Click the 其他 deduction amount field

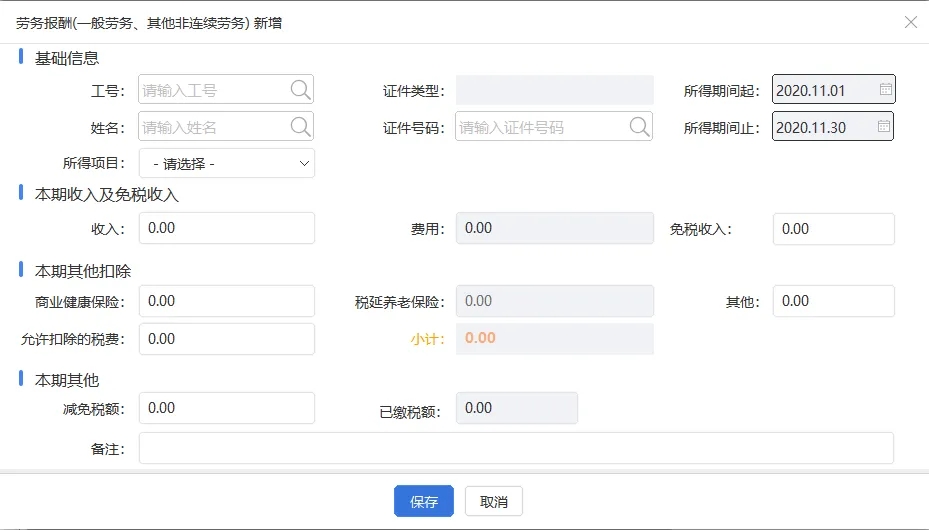[x=834, y=301]
